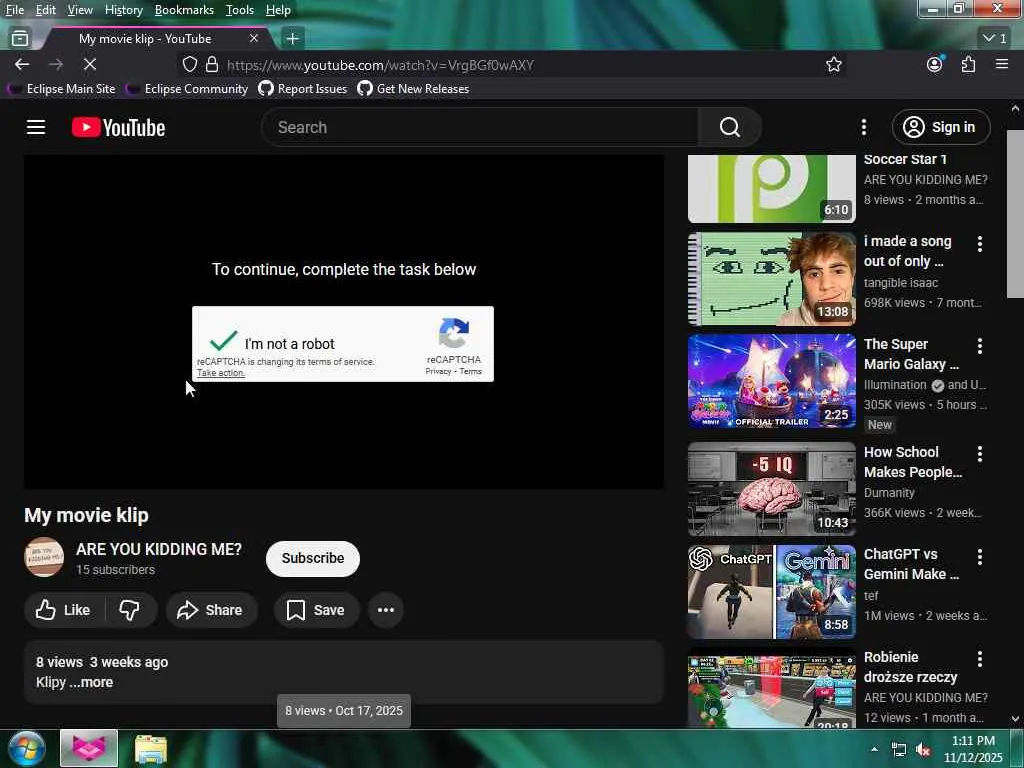Open a new tab with plus

[293, 39]
